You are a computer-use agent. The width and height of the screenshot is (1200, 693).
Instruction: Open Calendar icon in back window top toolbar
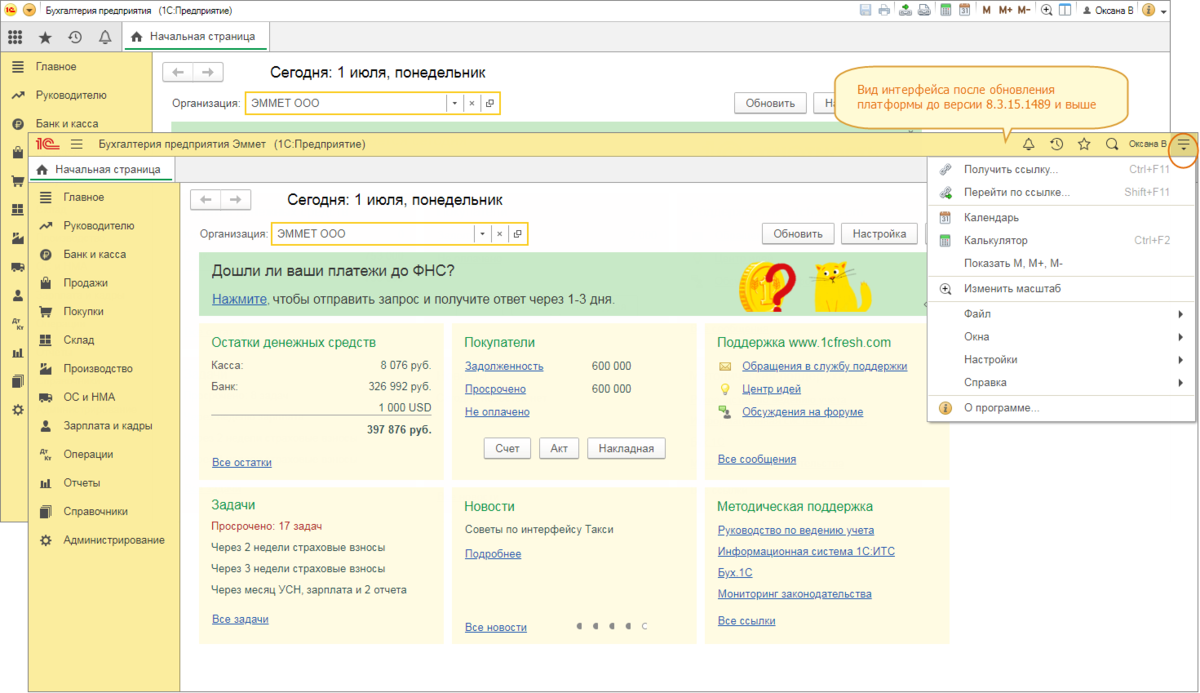tap(965, 10)
